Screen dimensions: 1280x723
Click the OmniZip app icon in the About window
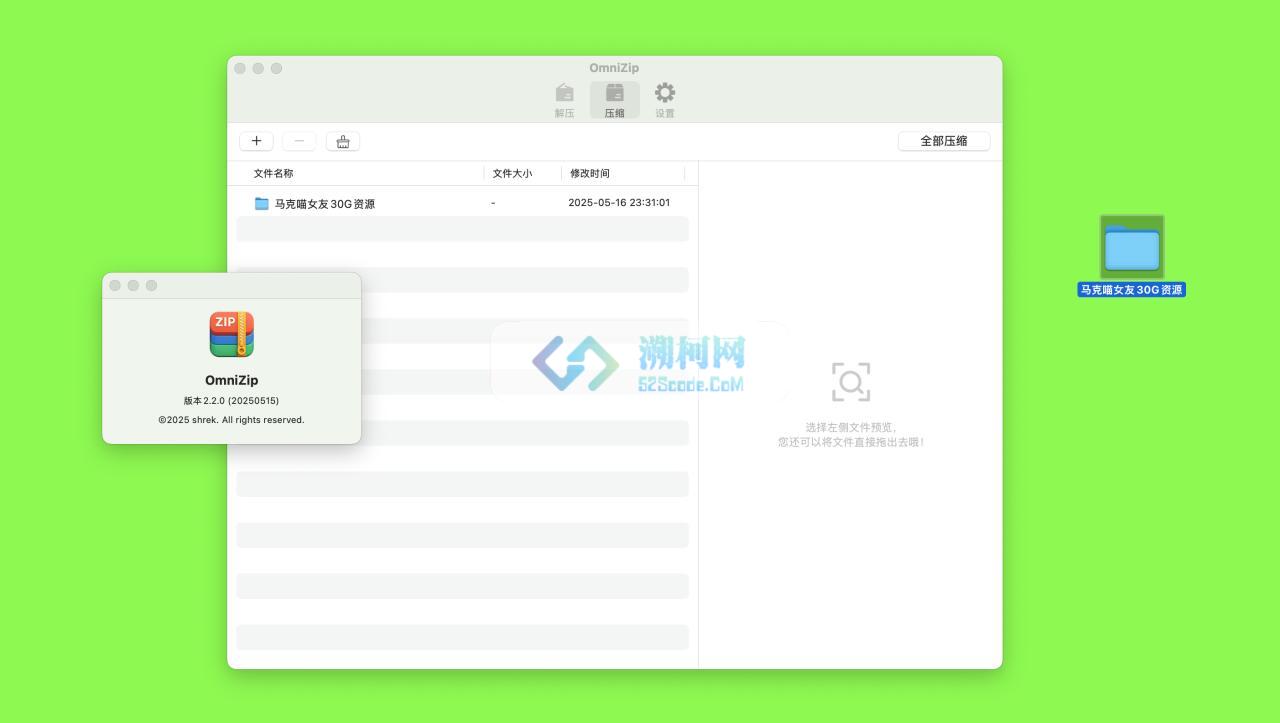point(232,334)
